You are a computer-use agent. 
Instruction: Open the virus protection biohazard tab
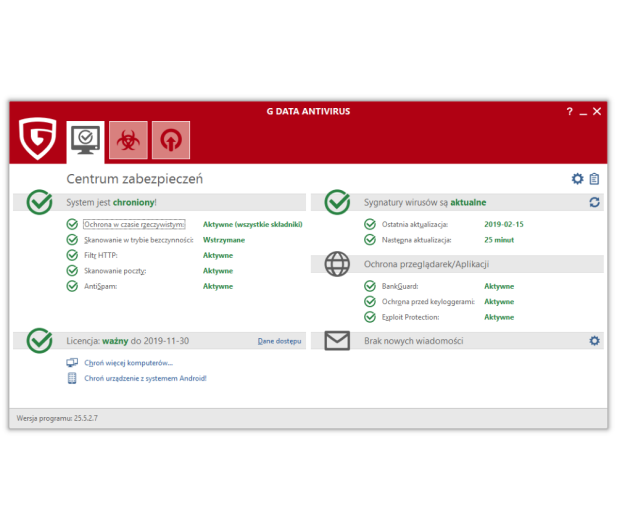click(128, 140)
